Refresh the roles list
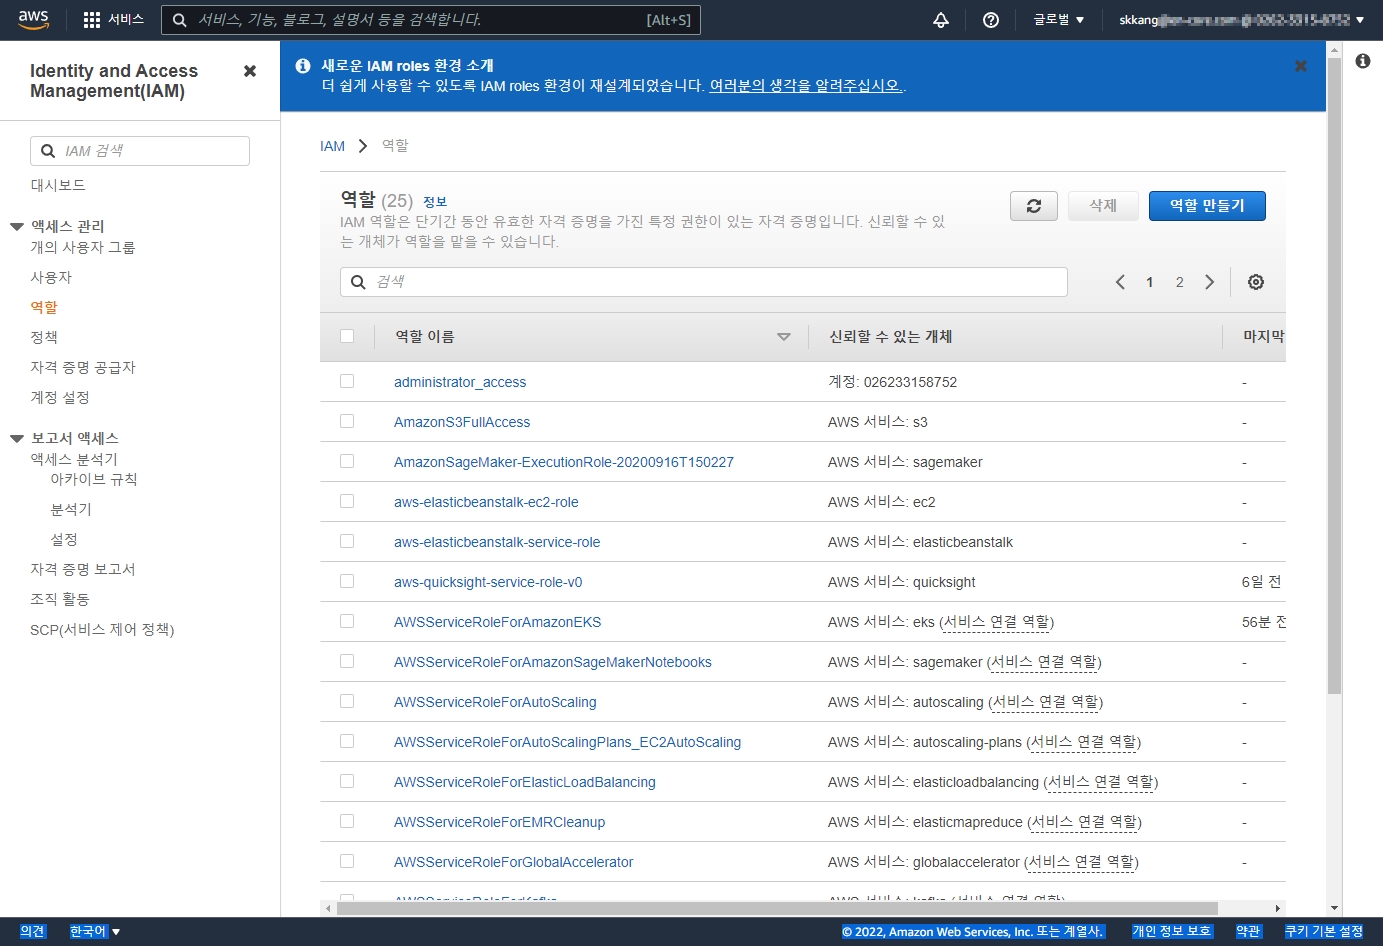Screen dimensions: 1383x946 (1034, 206)
